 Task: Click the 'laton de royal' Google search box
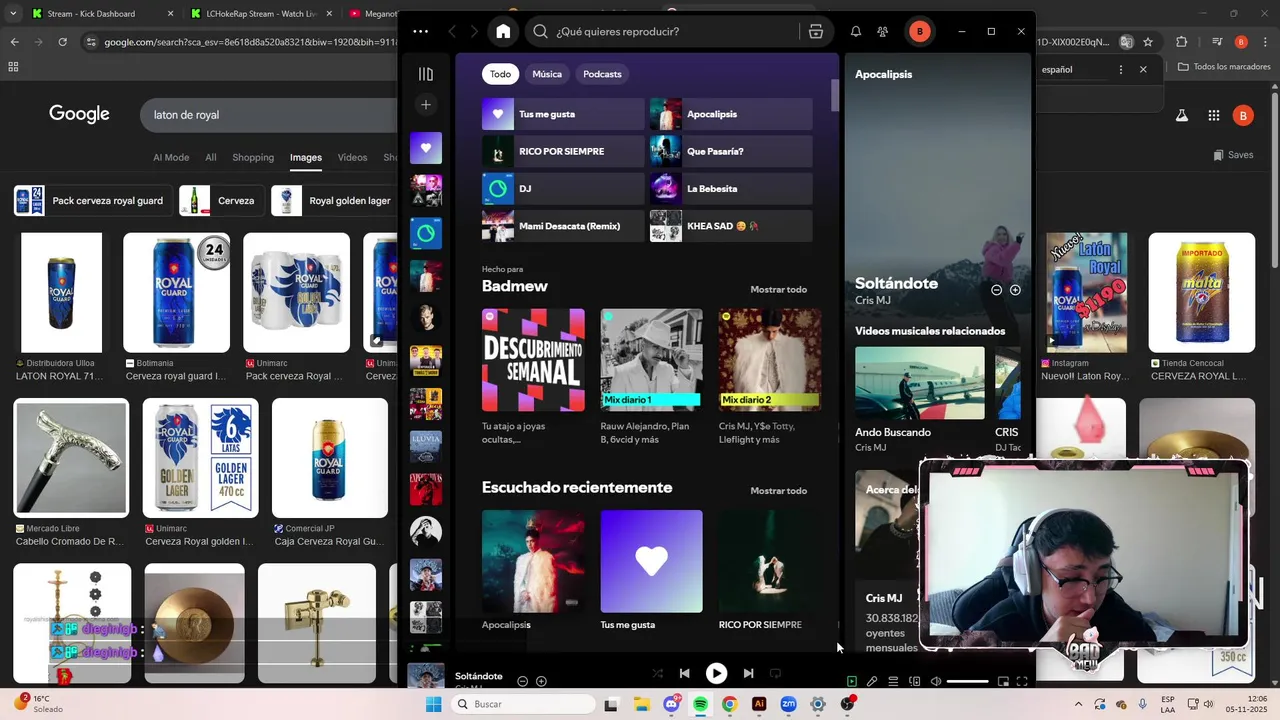[x=268, y=115]
